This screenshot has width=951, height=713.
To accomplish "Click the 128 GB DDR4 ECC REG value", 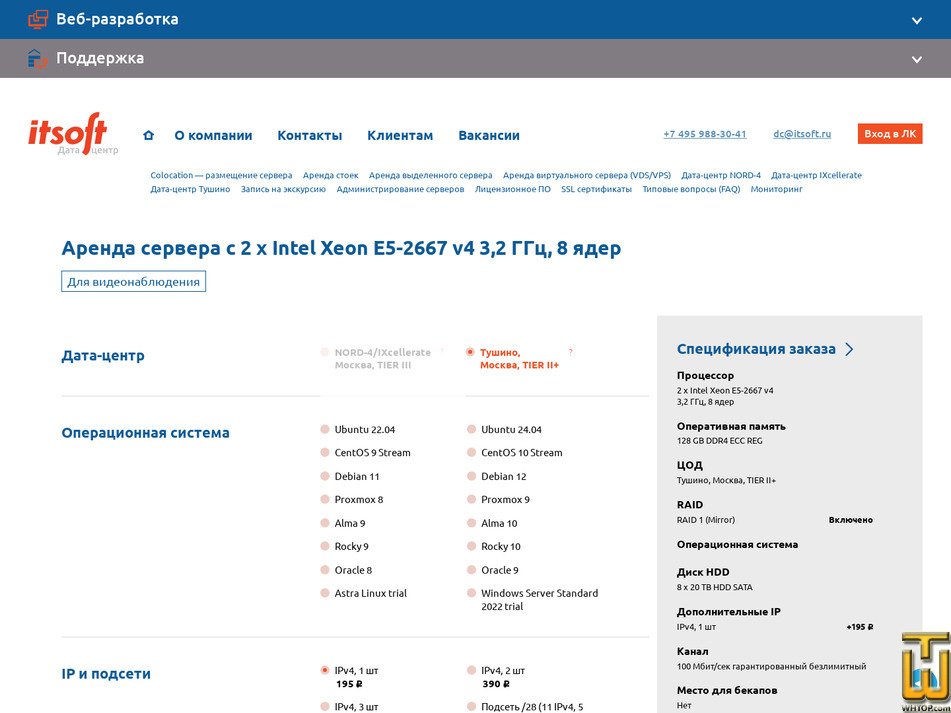I will point(720,441).
